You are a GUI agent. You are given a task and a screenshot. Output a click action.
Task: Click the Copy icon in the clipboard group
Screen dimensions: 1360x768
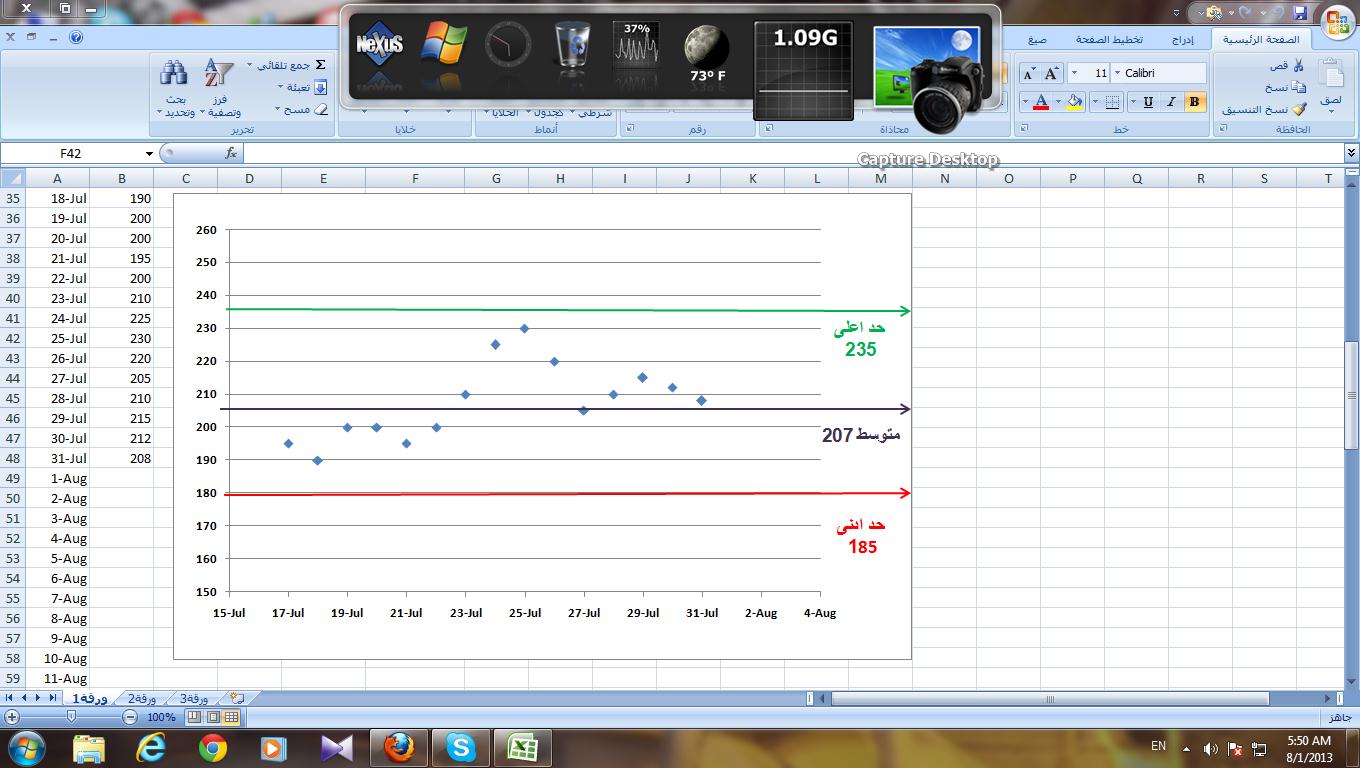(x=1299, y=87)
